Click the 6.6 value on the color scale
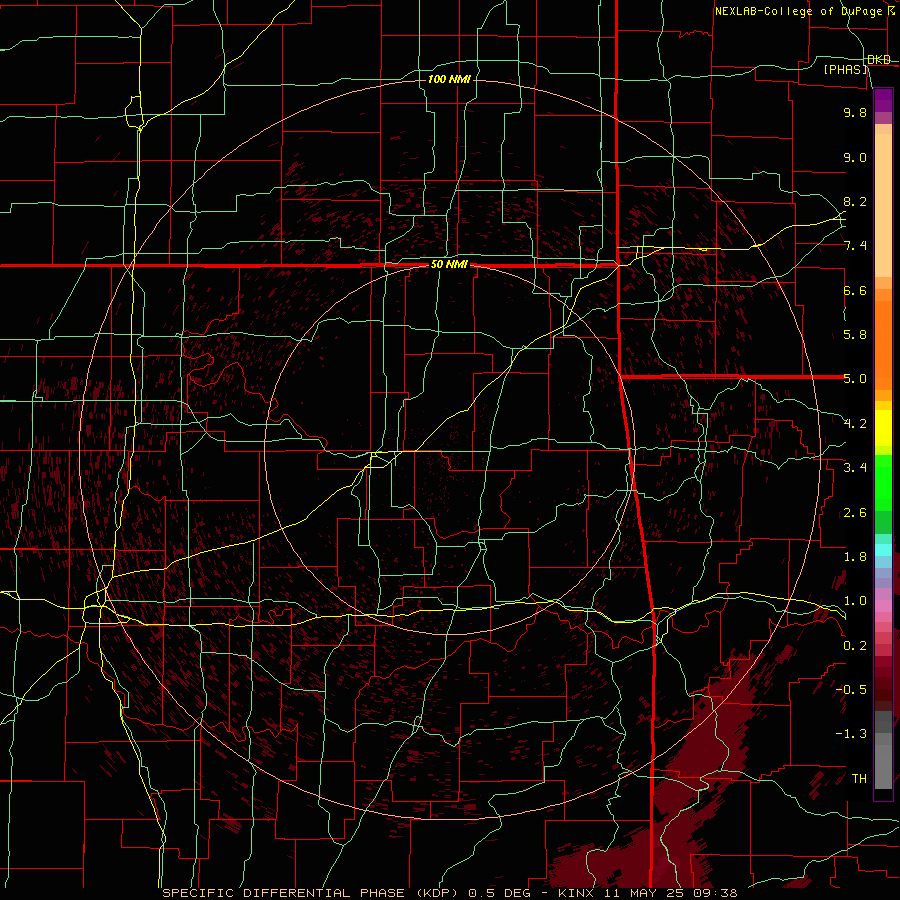This screenshot has height=900, width=900. point(855,290)
